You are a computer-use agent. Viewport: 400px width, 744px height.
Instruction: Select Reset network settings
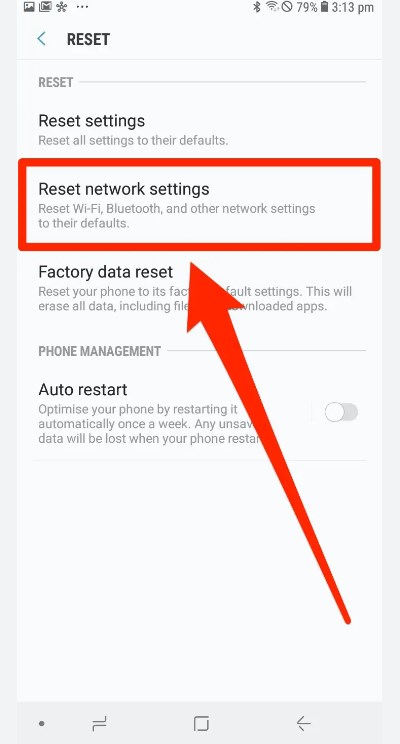pos(199,205)
